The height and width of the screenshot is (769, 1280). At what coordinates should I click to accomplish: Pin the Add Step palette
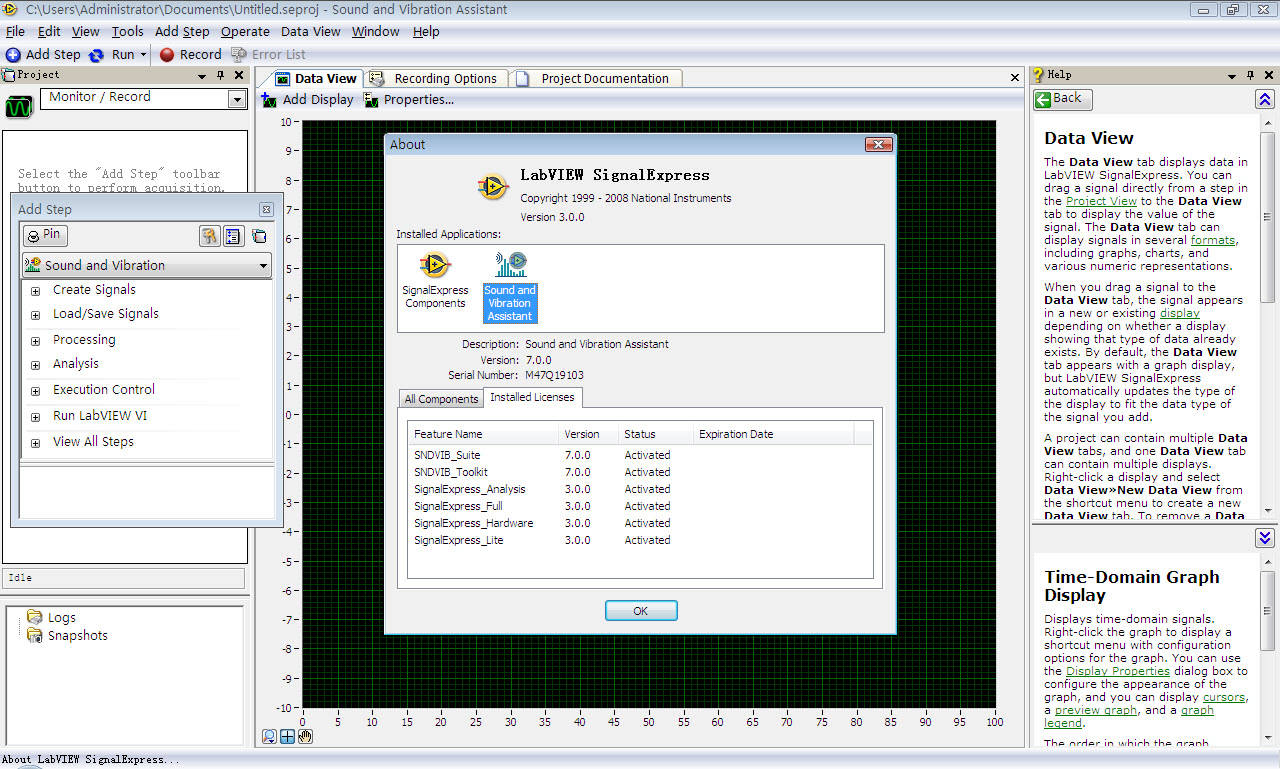click(46, 235)
